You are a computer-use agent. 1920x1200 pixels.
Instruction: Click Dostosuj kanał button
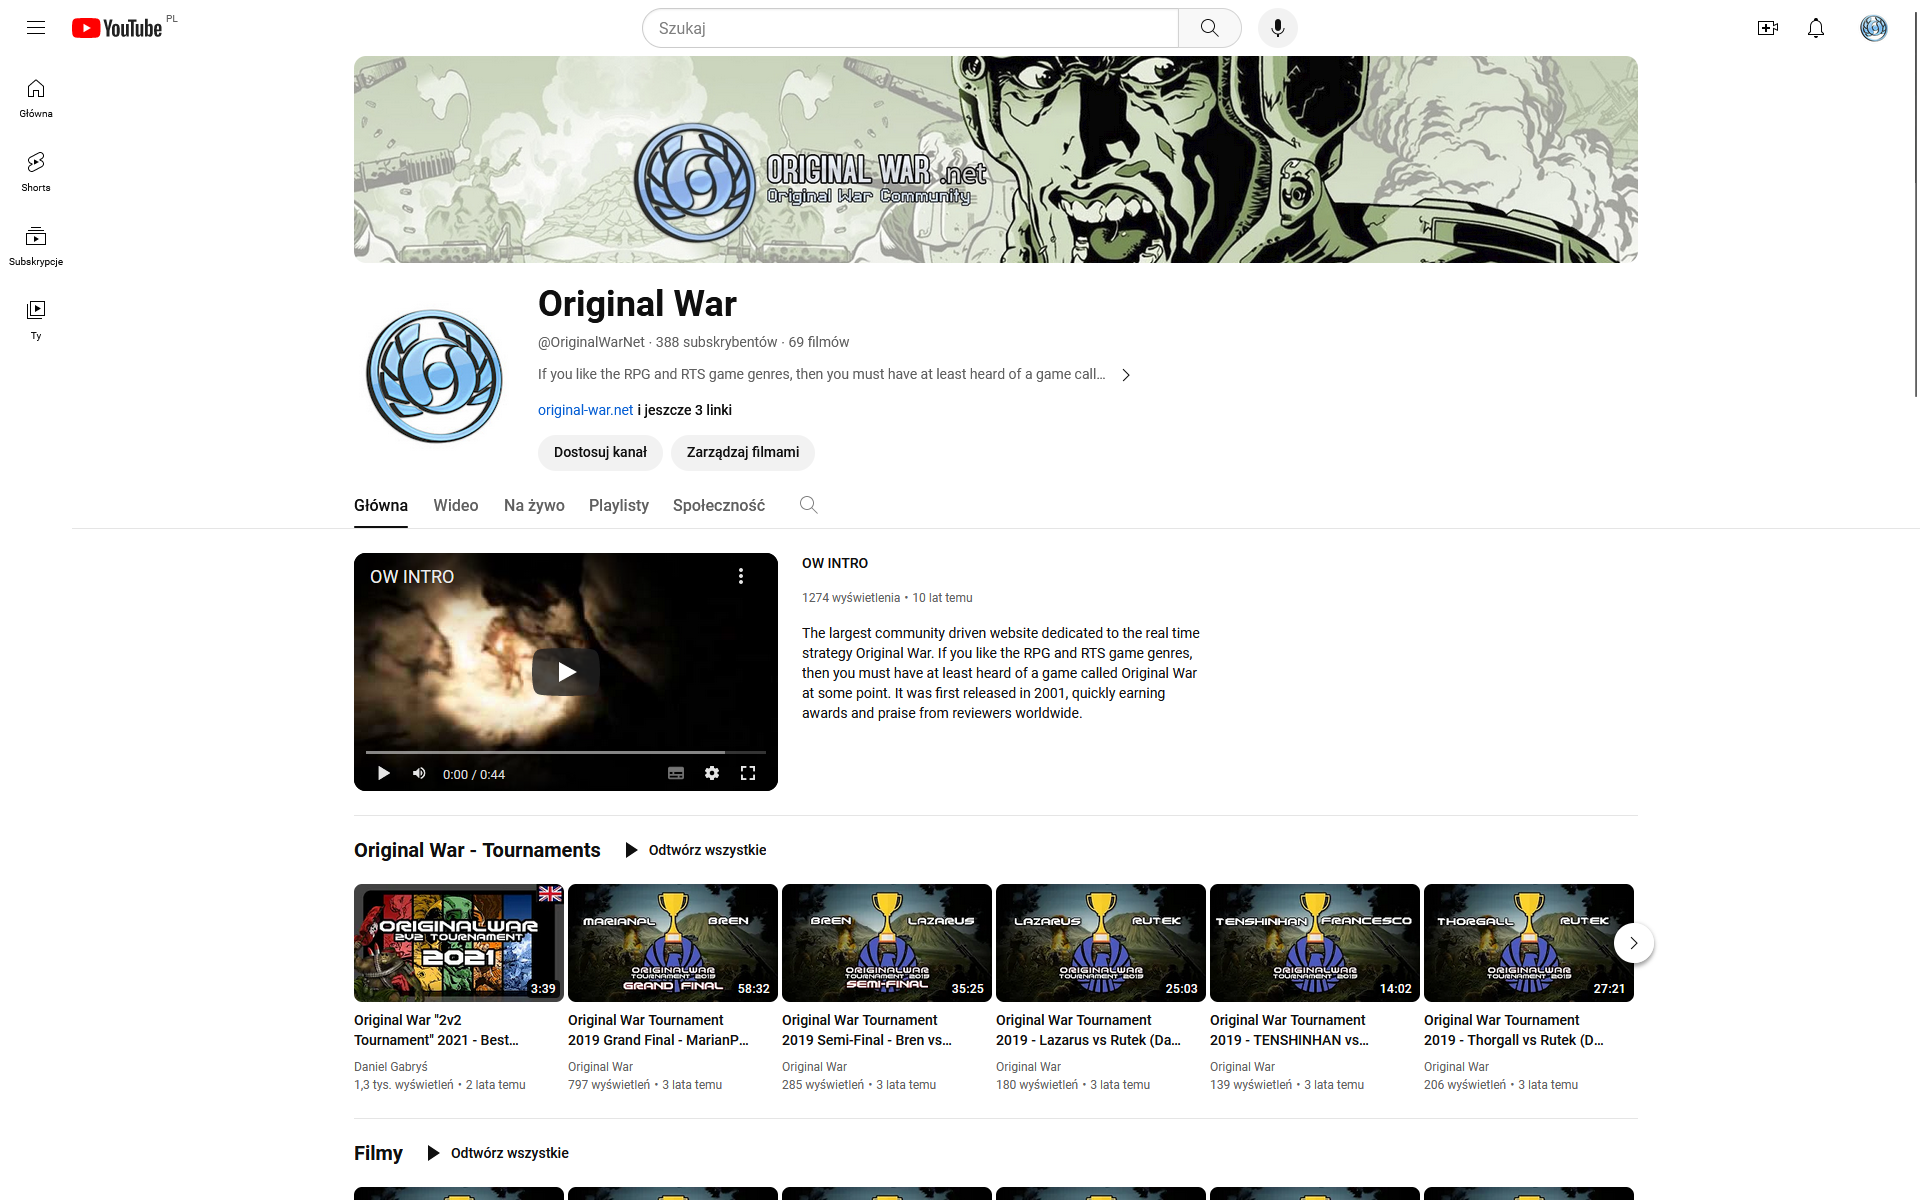pyautogui.click(x=600, y=452)
